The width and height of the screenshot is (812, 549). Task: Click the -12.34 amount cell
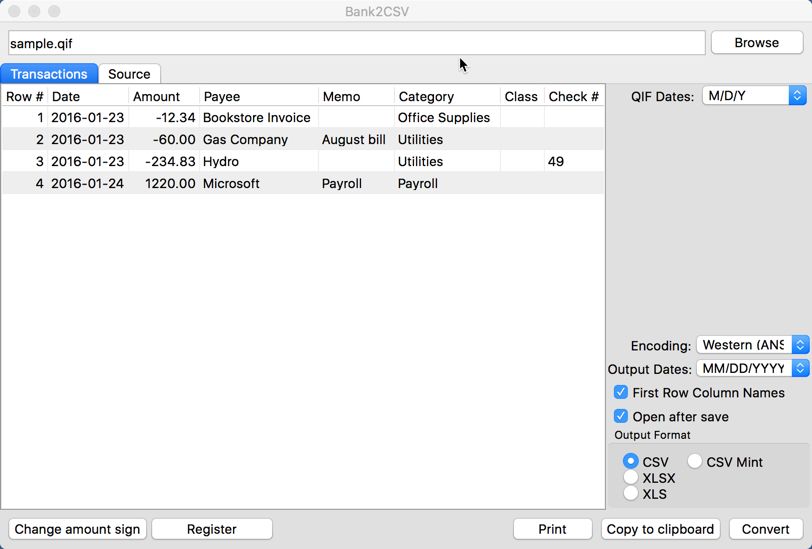(x=164, y=118)
